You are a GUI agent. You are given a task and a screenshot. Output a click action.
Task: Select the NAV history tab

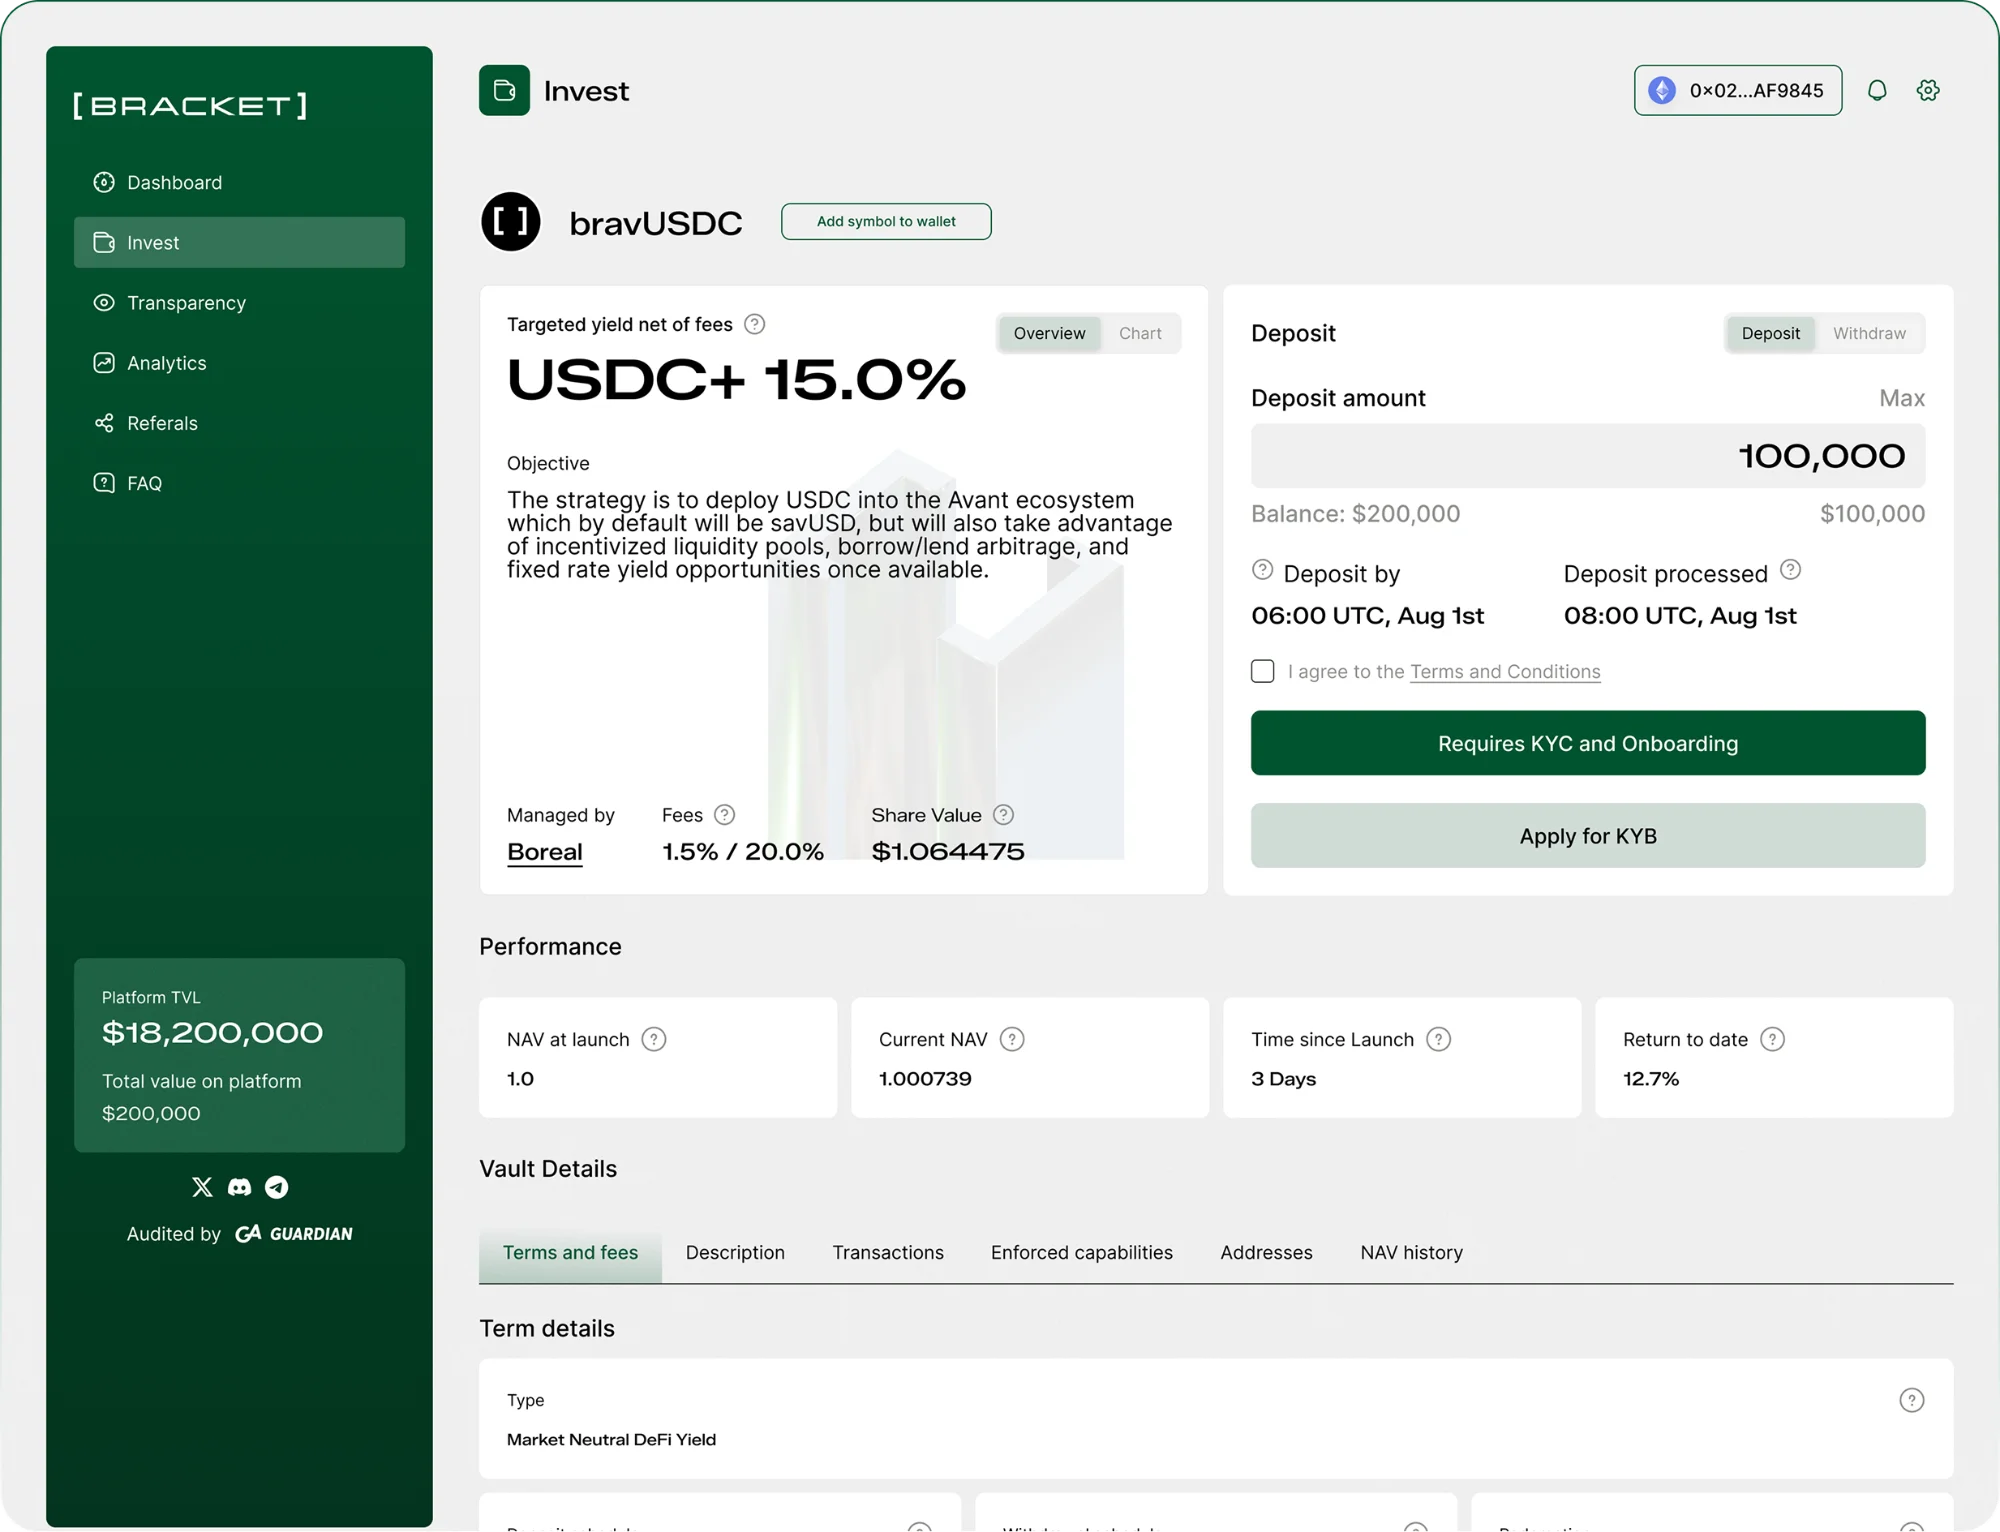coord(1411,1252)
